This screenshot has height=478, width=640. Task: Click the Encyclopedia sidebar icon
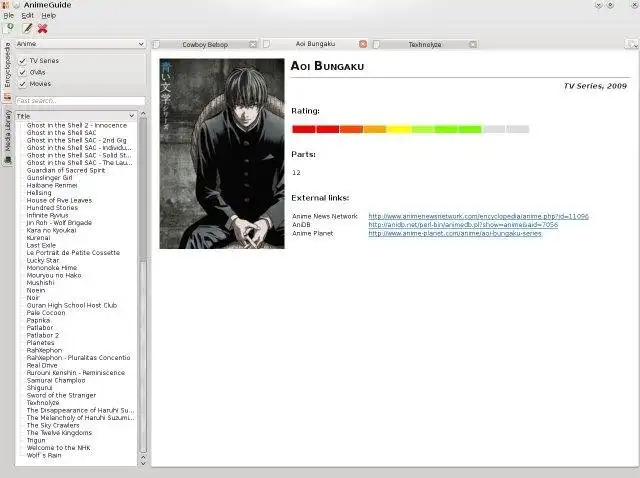[7, 97]
